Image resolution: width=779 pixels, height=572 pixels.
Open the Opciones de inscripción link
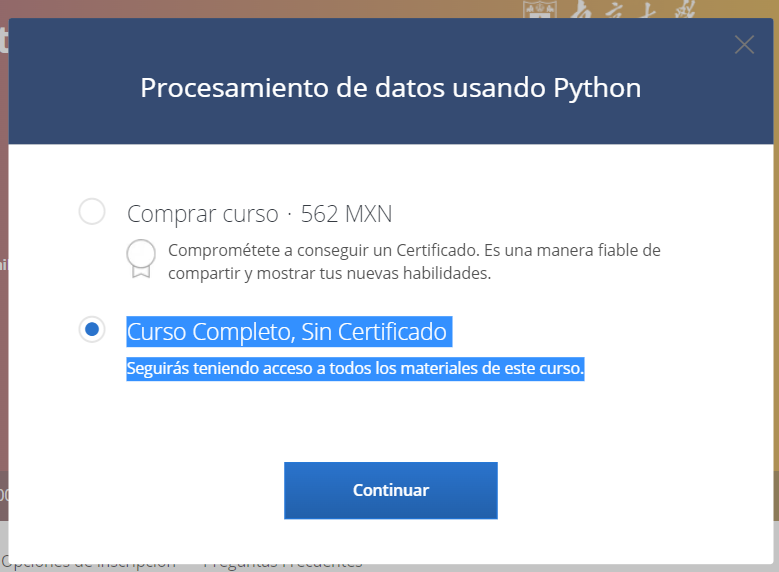(x=90, y=565)
